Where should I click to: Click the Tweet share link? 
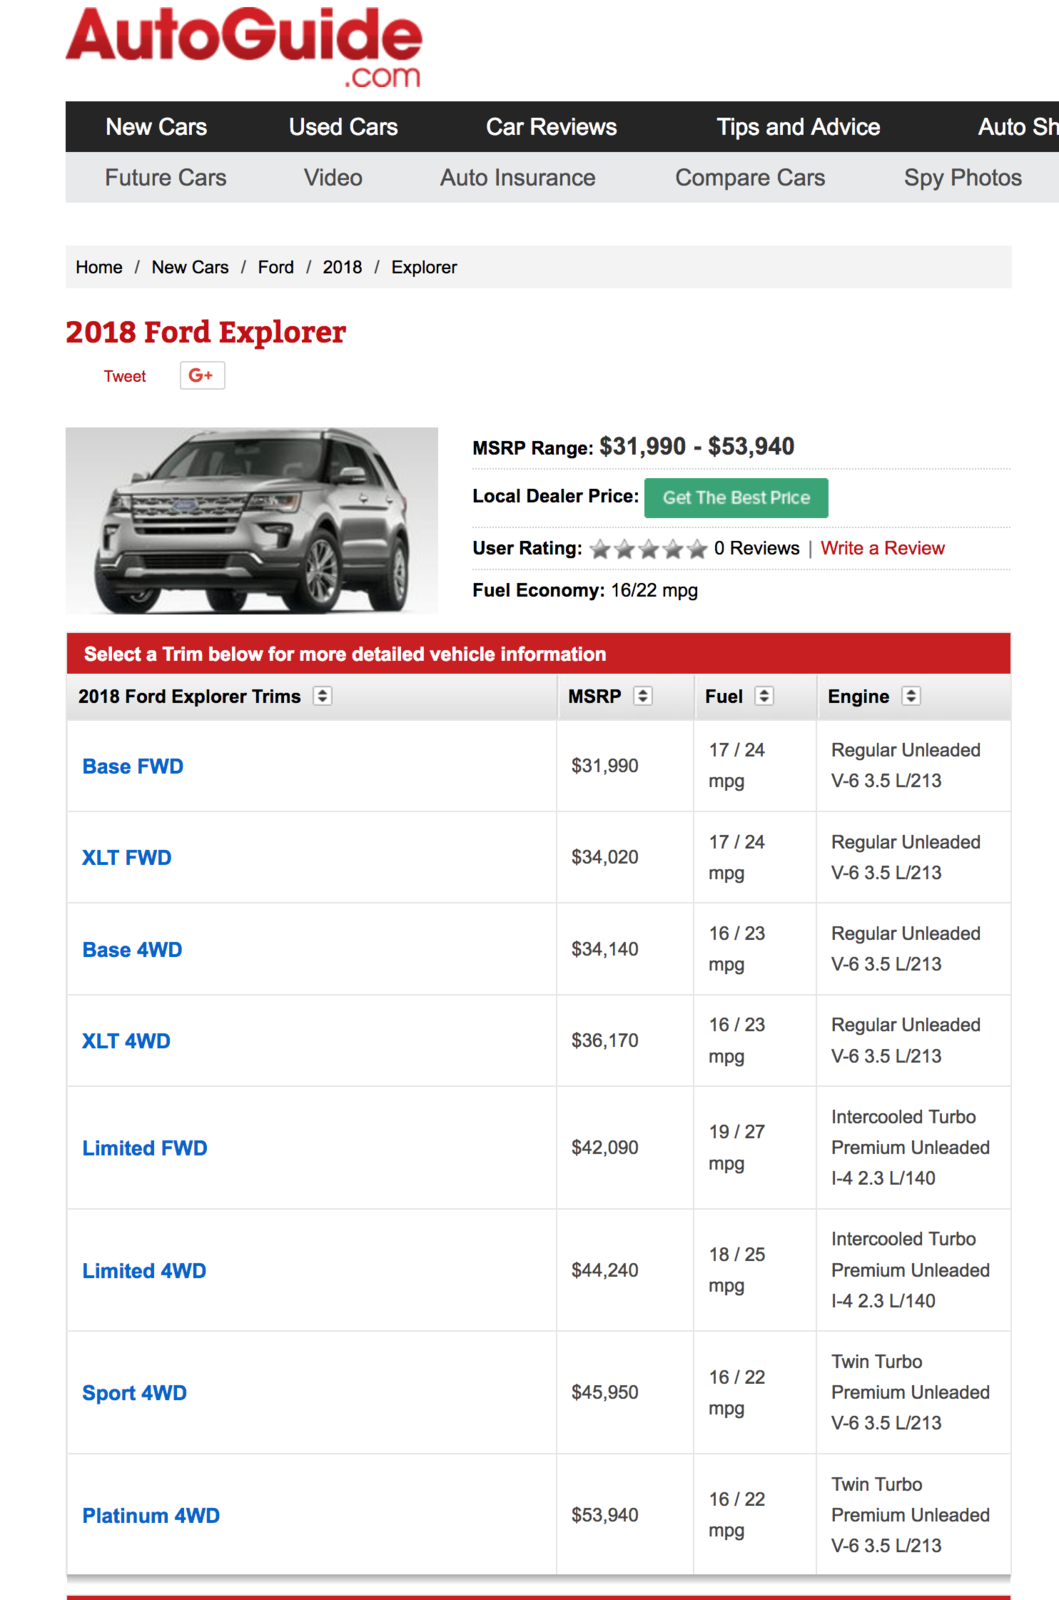(x=125, y=376)
